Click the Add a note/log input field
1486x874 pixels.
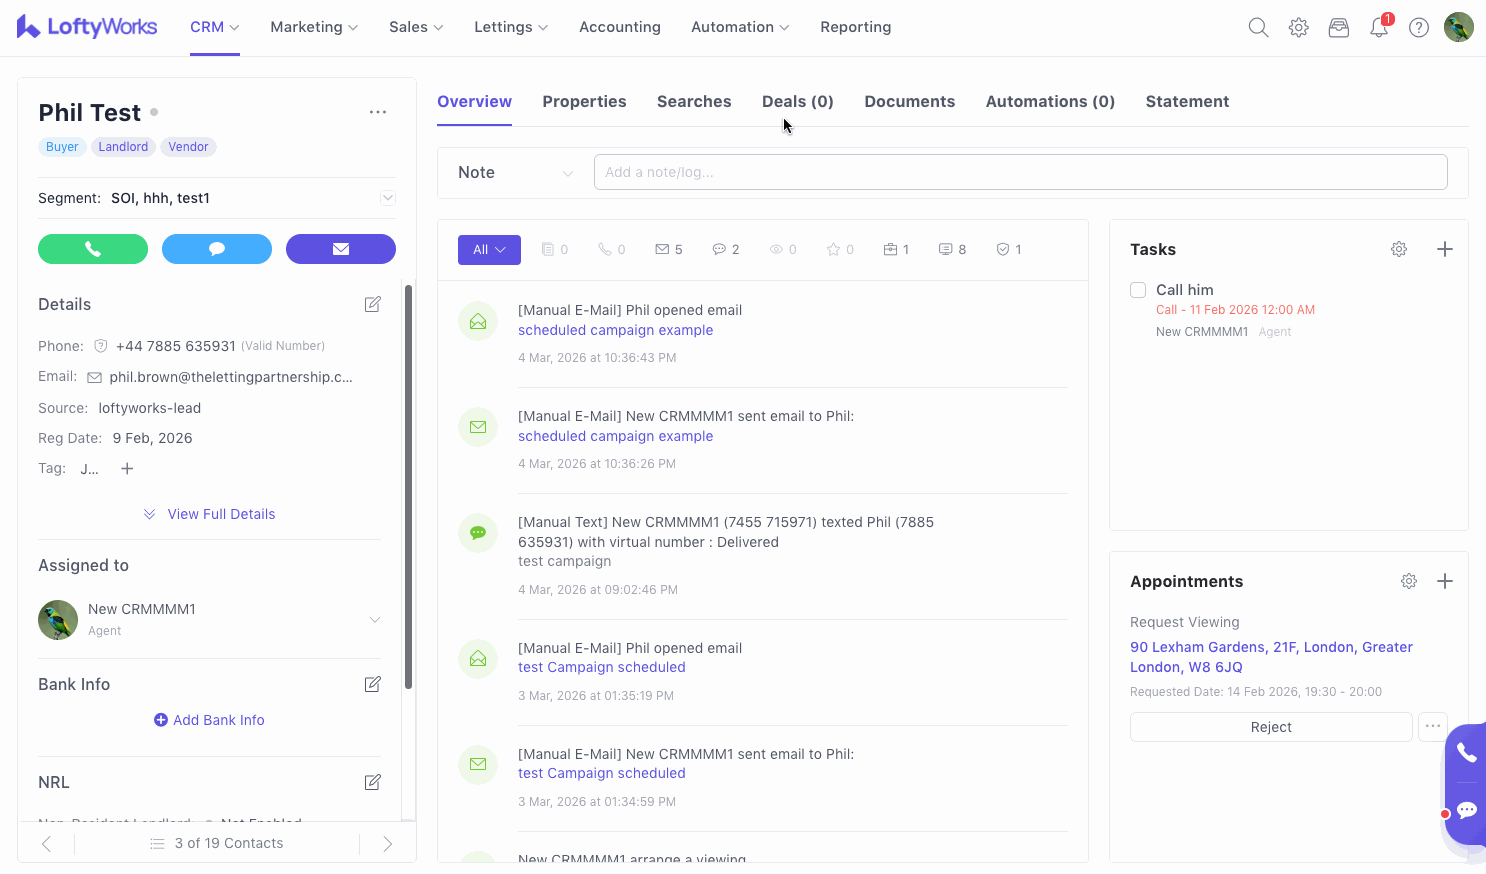pos(1020,172)
